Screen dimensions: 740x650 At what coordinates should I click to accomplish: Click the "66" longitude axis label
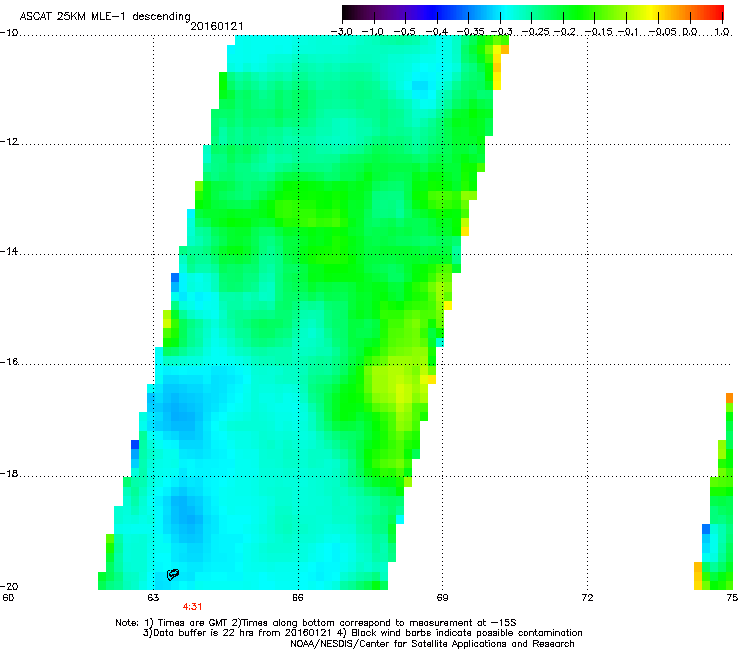click(297, 598)
